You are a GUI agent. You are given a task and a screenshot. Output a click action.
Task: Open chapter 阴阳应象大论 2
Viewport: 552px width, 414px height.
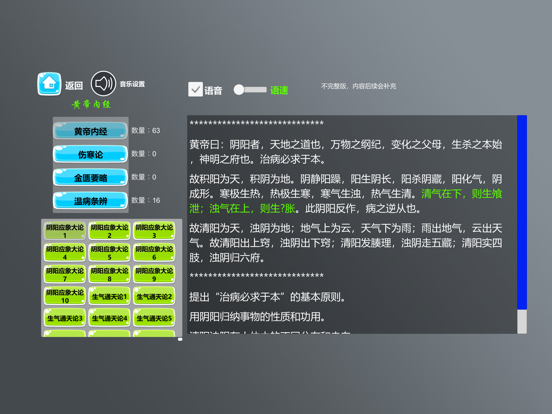pyautogui.click(x=109, y=231)
